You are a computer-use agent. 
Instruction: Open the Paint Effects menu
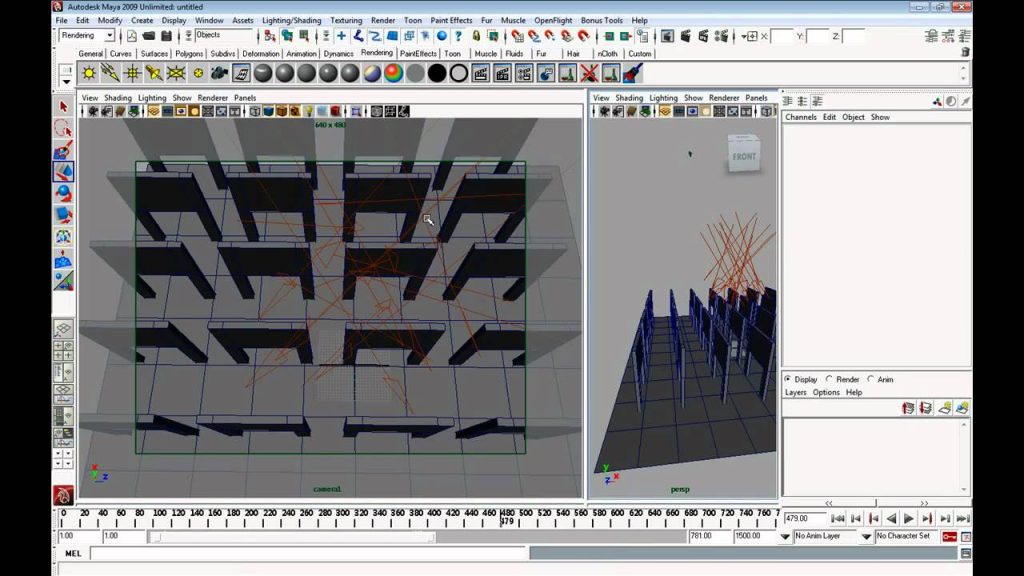(x=451, y=20)
